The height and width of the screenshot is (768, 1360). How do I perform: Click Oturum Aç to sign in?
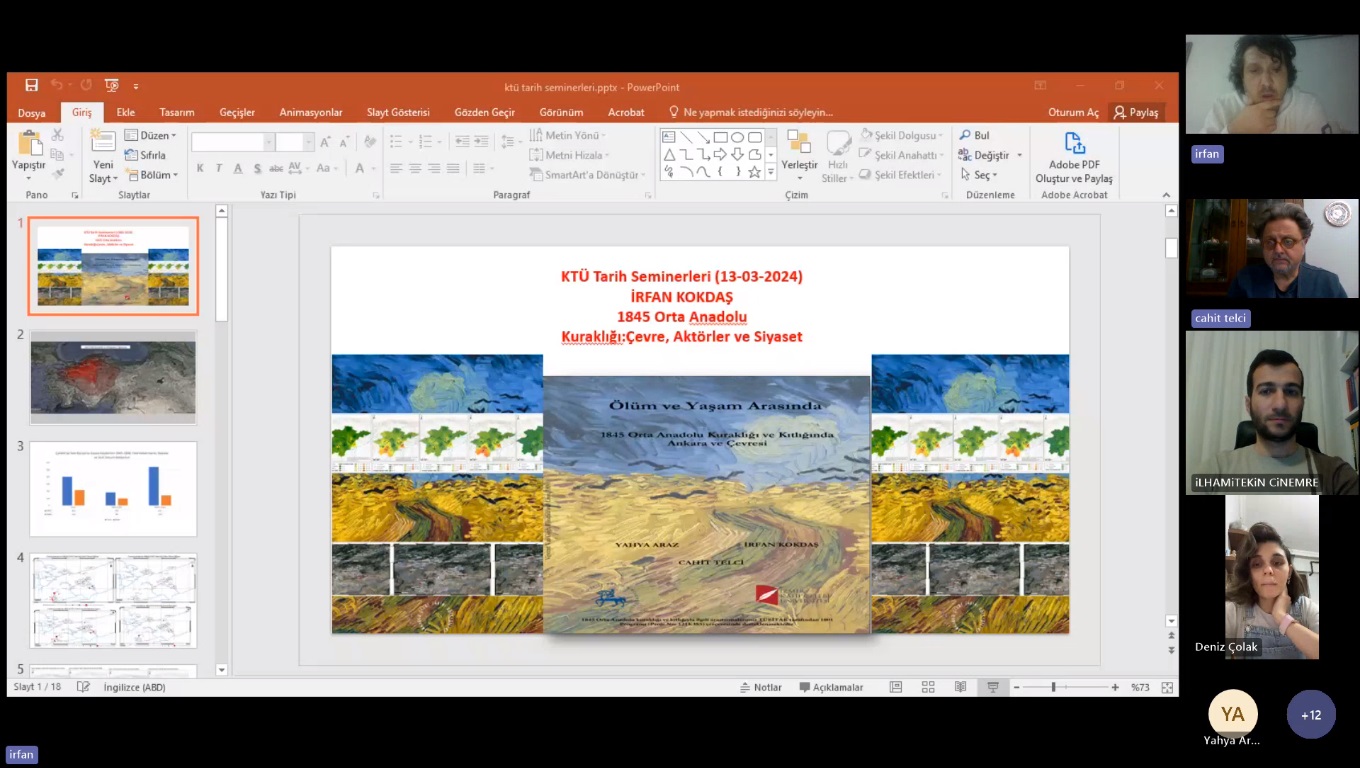pyautogui.click(x=1073, y=113)
